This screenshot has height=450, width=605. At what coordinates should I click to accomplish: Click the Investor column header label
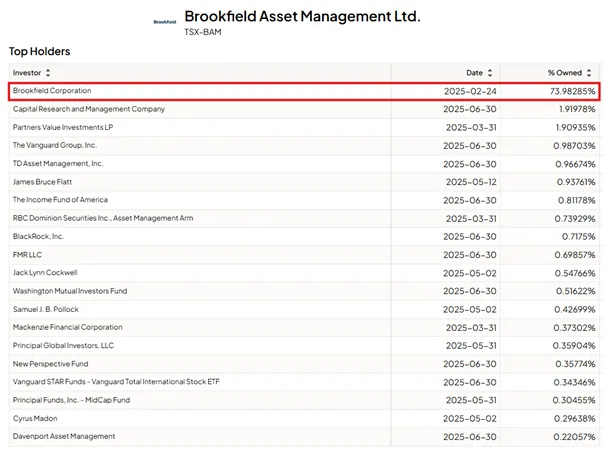point(27,73)
